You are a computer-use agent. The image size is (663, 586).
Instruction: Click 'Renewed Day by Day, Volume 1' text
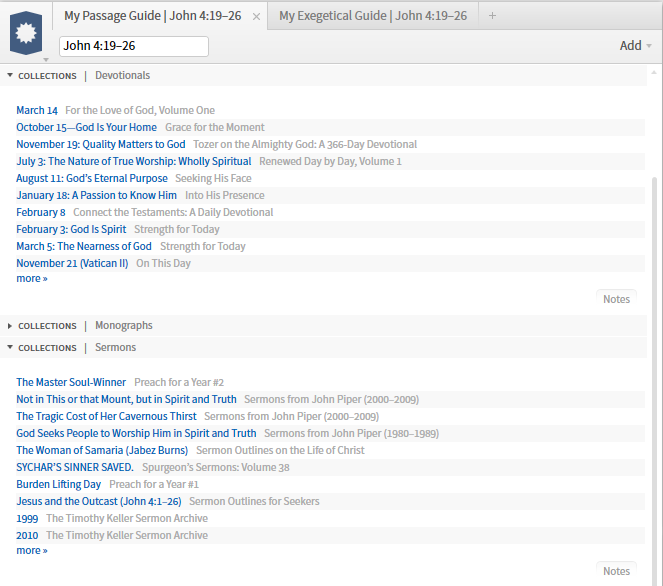click(x=330, y=161)
